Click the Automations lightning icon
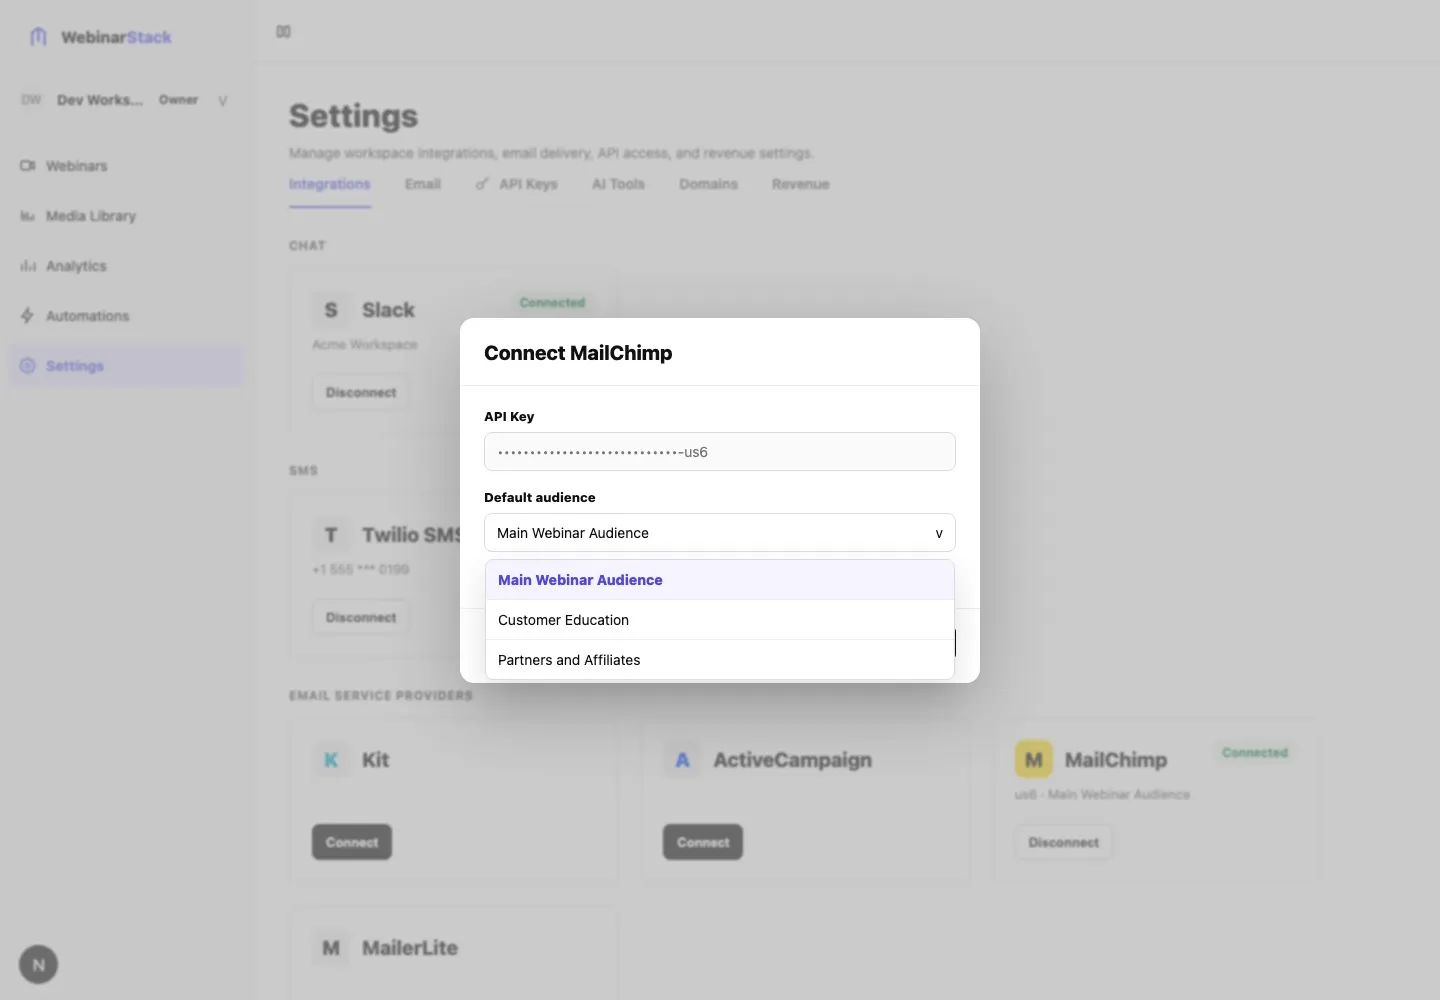The height and width of the screenshot is (1000, 1440). tap(28, 316)
